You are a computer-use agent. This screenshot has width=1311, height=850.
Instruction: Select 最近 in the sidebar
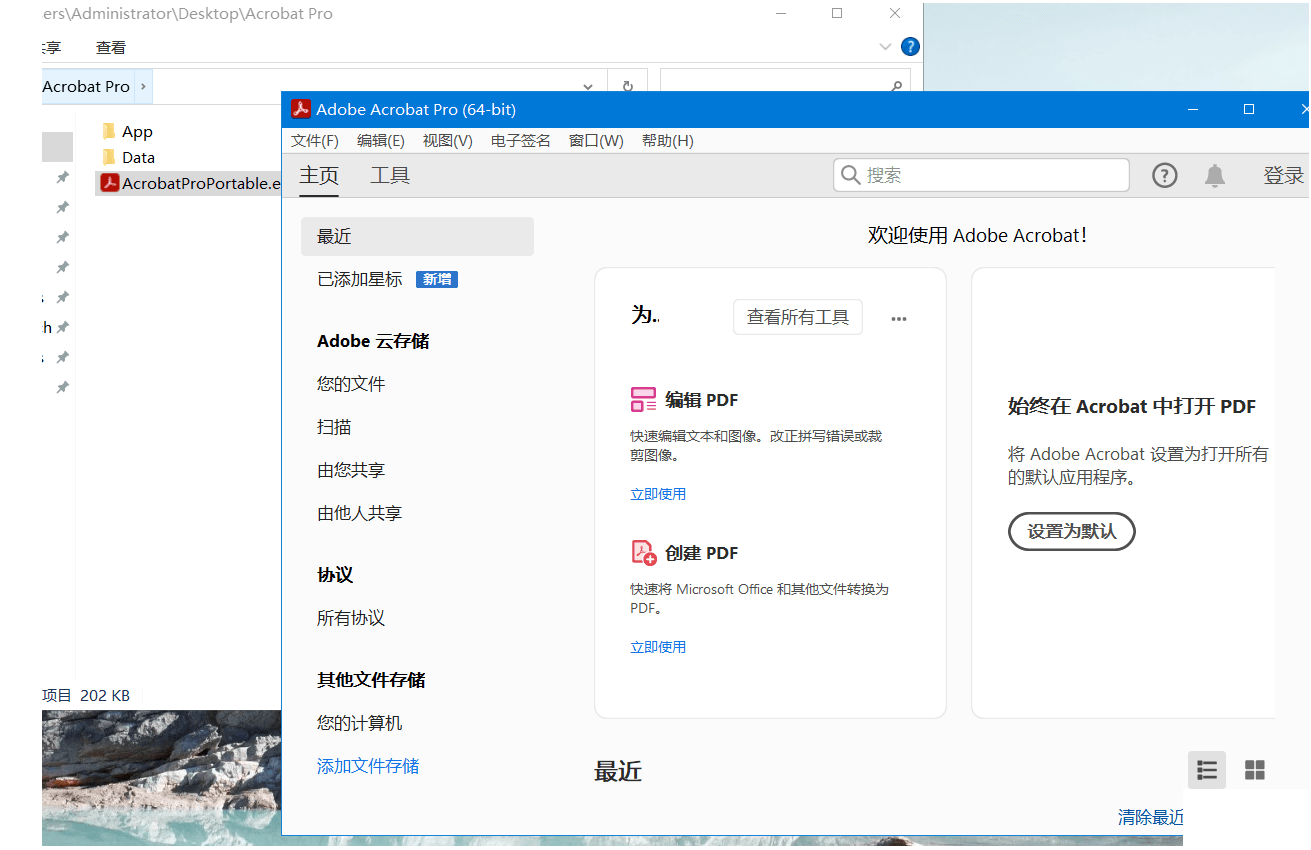coord(417,237)
